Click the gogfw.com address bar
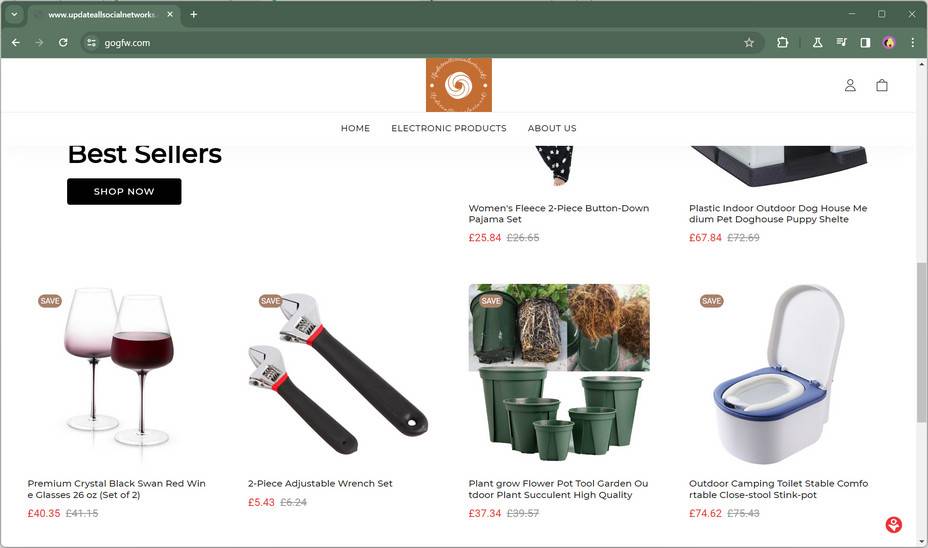The image size is (928, 548). (x=414, y=43)
